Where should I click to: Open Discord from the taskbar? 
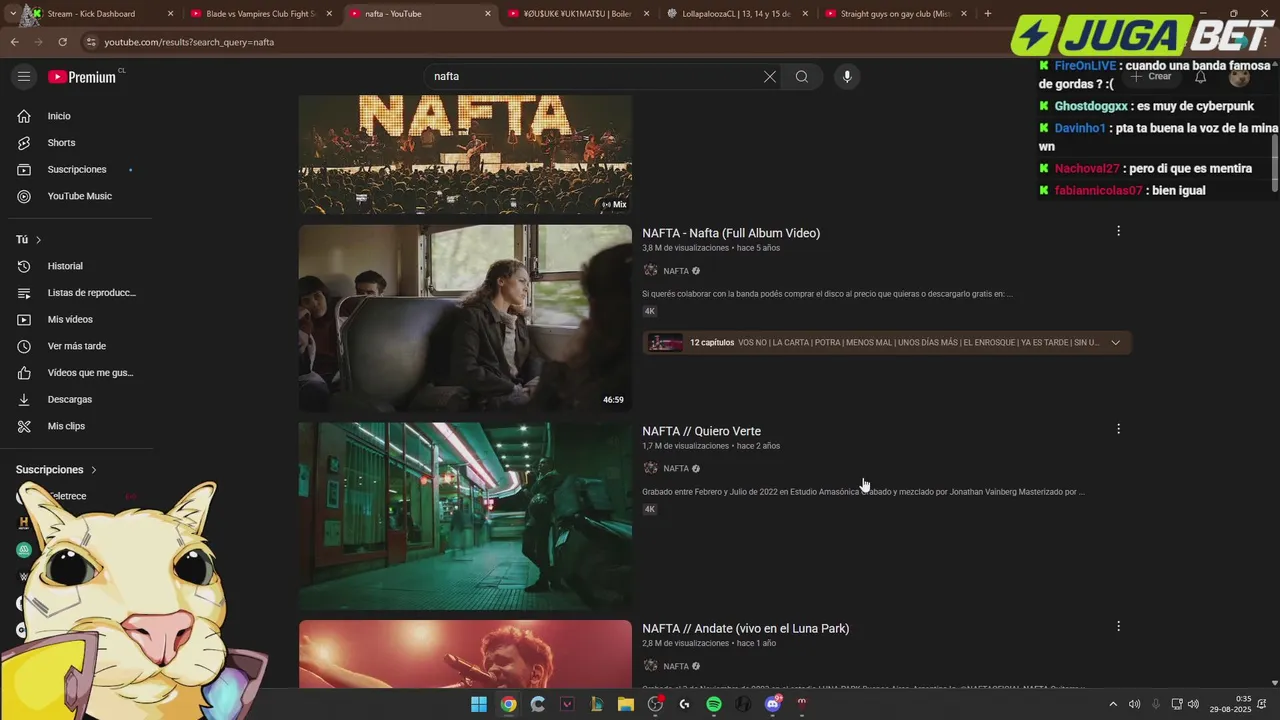point(772,704)
